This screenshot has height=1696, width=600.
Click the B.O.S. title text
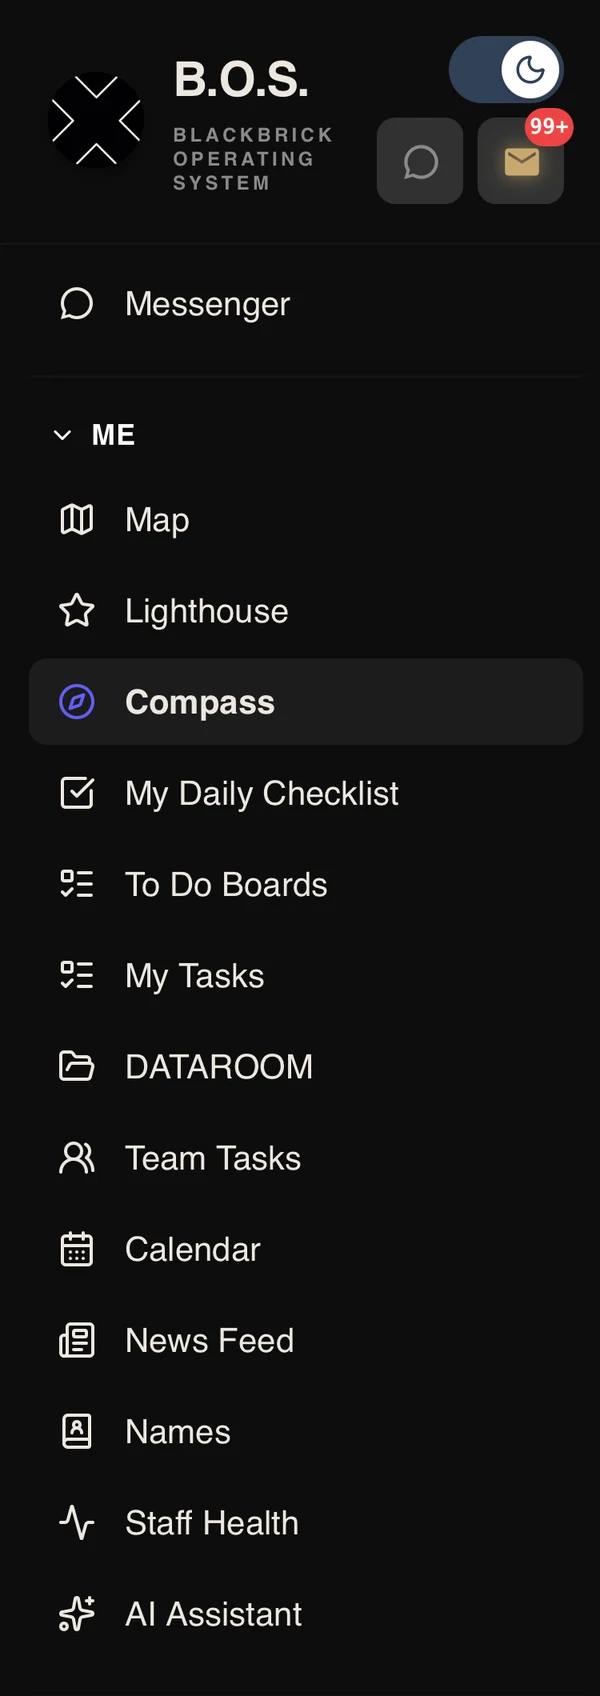pos(241,80)
